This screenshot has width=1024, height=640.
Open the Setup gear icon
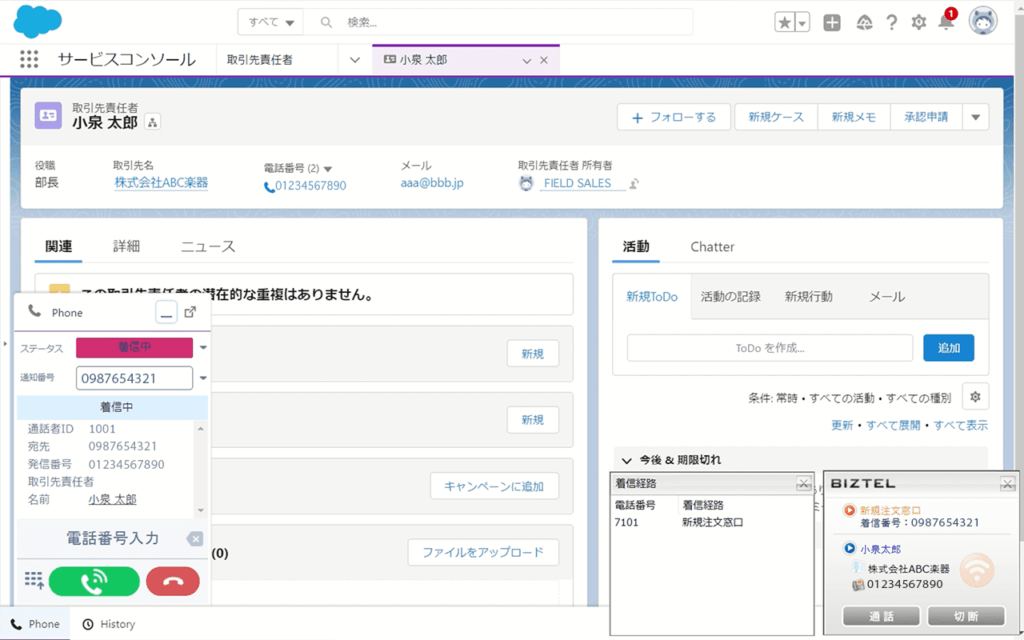[x=918, y=22]
